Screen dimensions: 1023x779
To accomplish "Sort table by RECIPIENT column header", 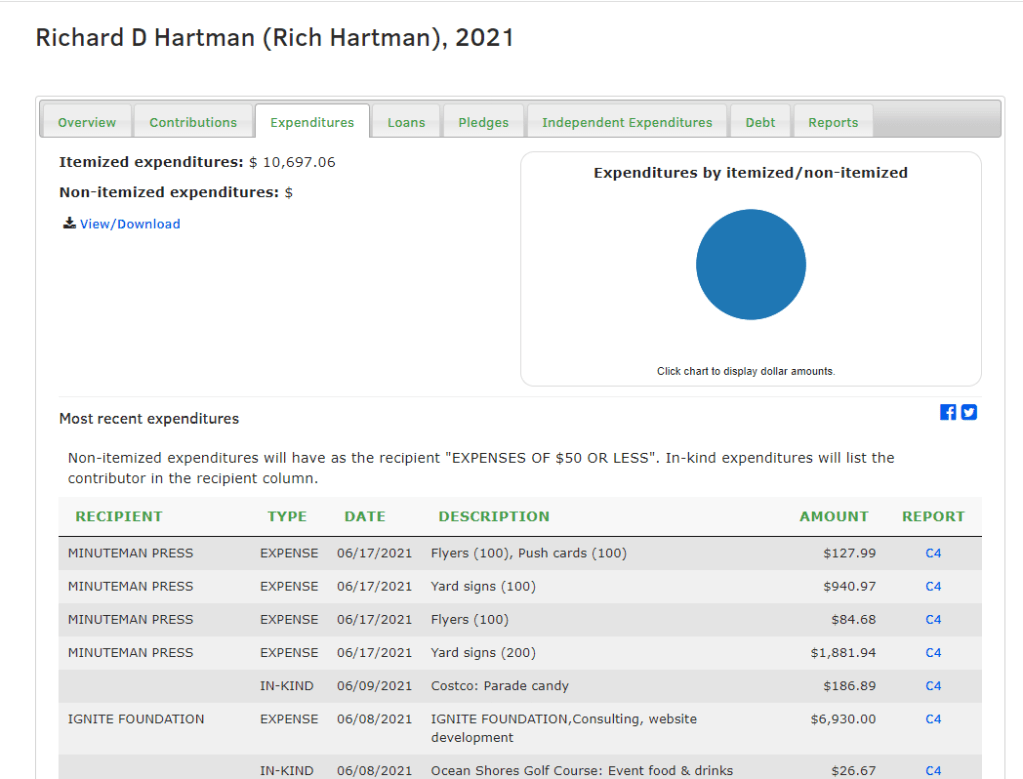I will [118, 517].
